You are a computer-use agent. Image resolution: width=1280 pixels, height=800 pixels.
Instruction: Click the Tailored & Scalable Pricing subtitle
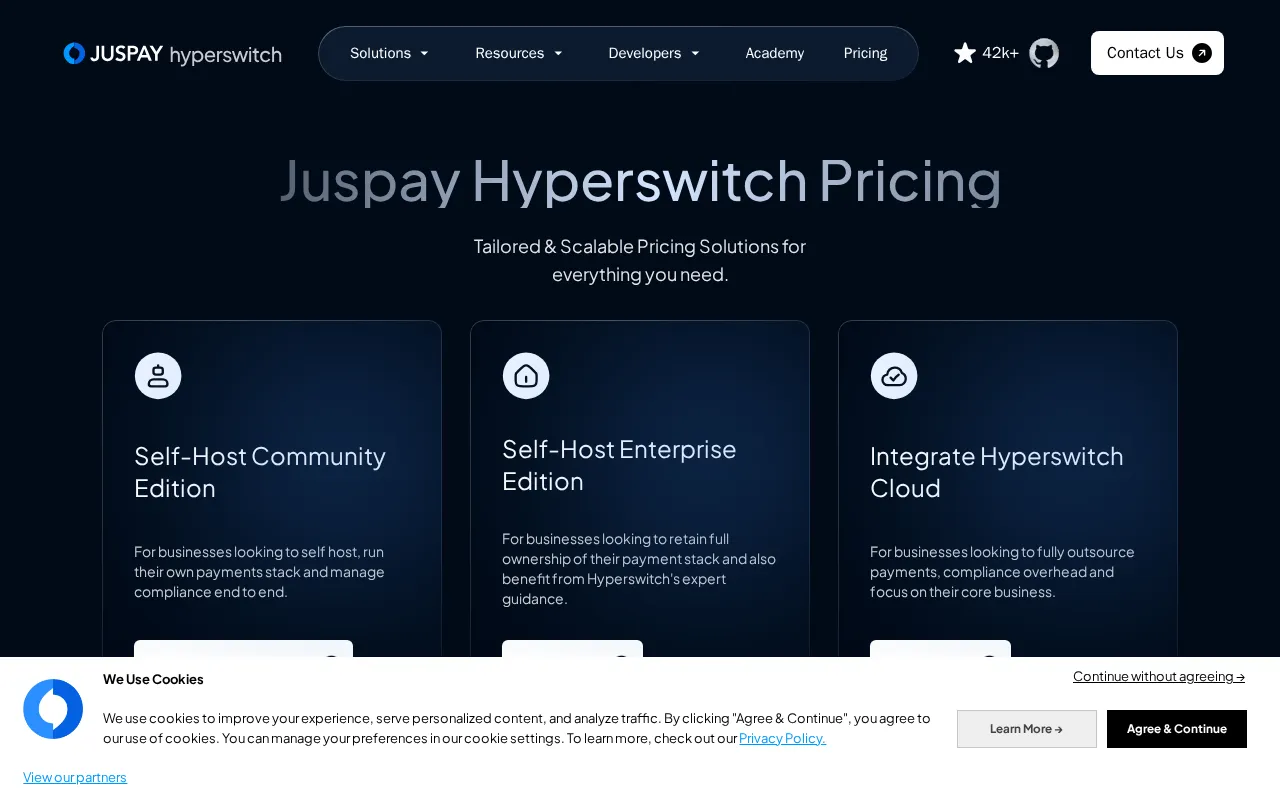pyautogui.click(x=640, y=260)
